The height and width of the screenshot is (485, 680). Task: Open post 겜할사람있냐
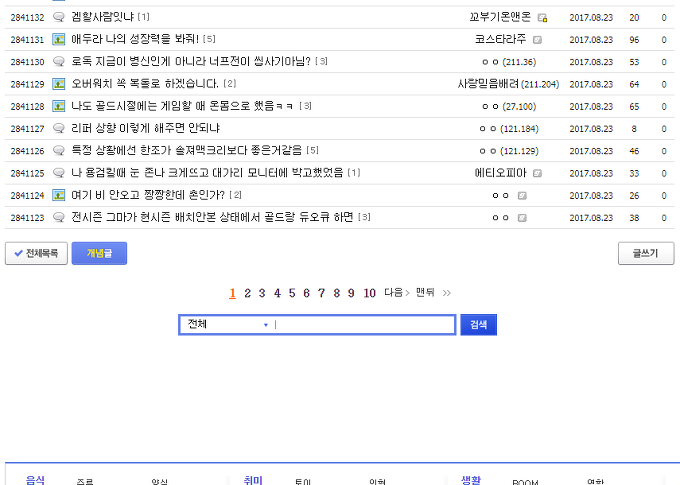tap(102, 17)
